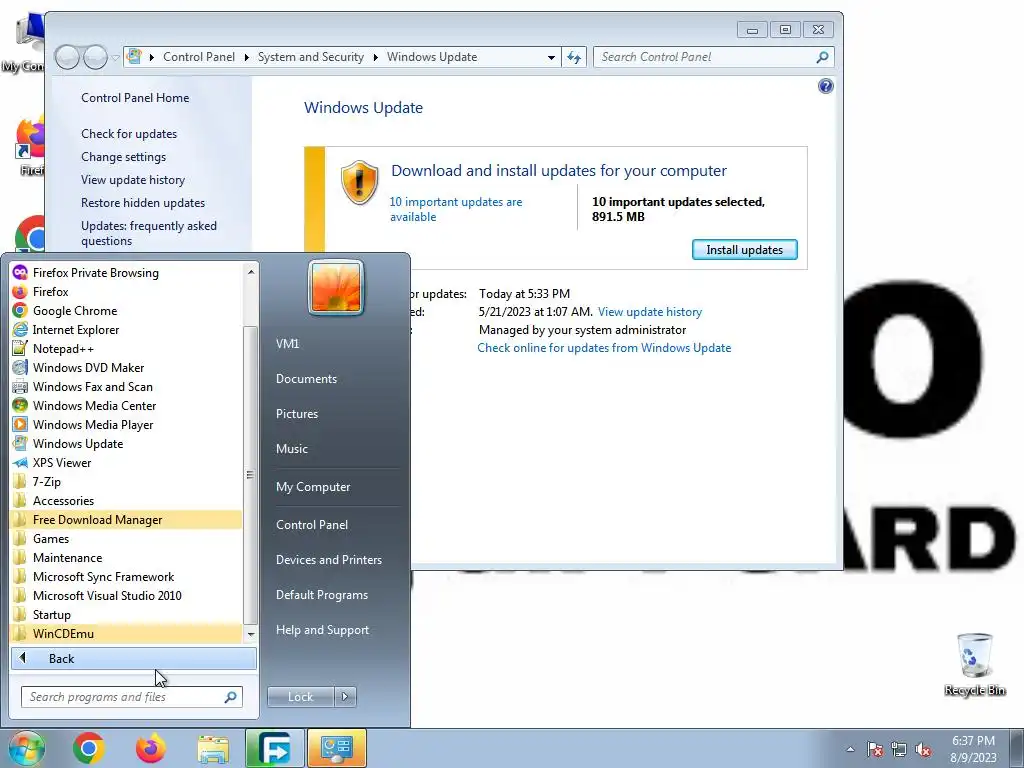1024x768 pixels.
Task: Open Pictures from Start menu
Action: (296, 413)
